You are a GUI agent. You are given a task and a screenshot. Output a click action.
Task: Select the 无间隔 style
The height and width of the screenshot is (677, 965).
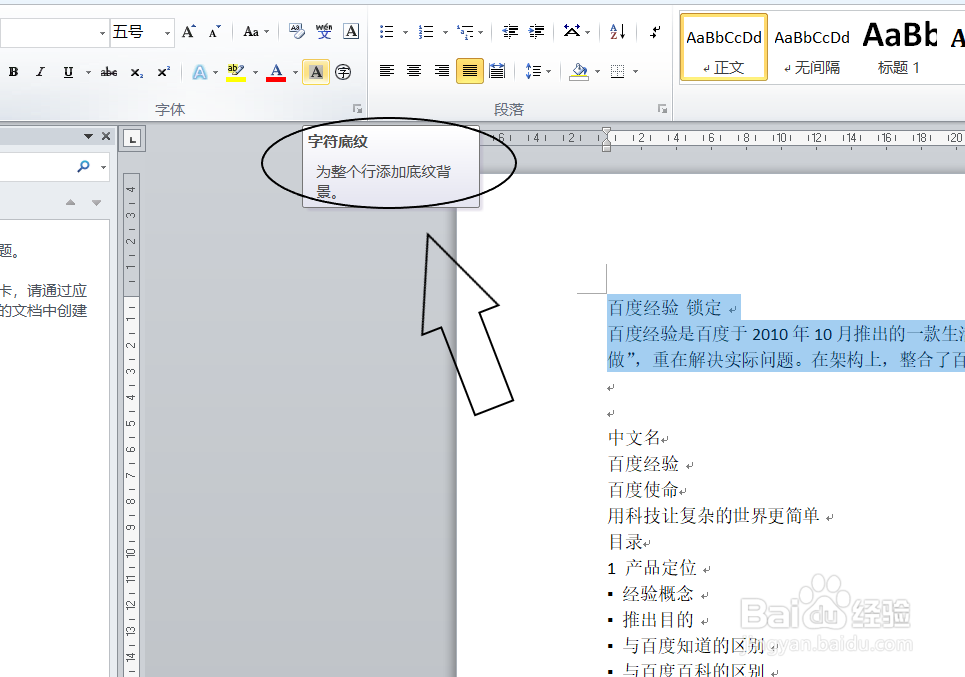pyautogui.click(x=812, y=47)
